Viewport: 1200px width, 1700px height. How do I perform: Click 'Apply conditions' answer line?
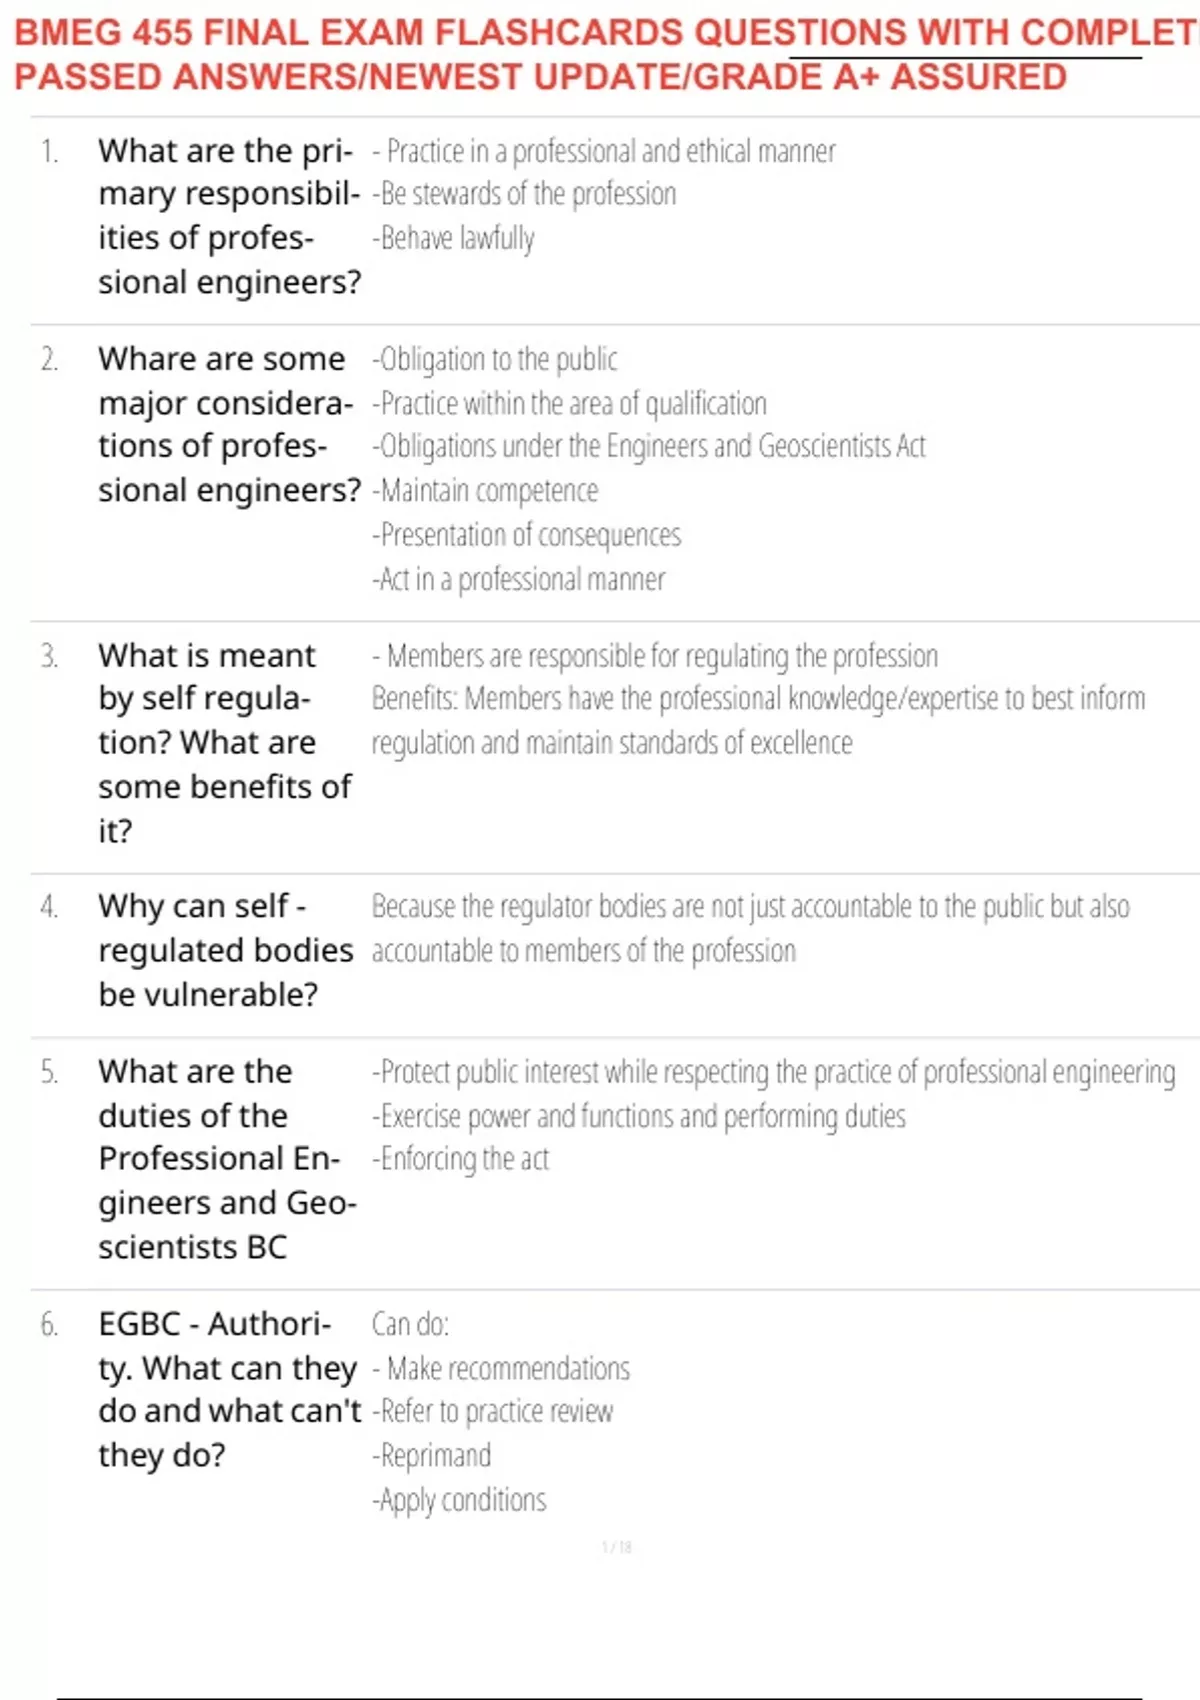point(460,1500)
